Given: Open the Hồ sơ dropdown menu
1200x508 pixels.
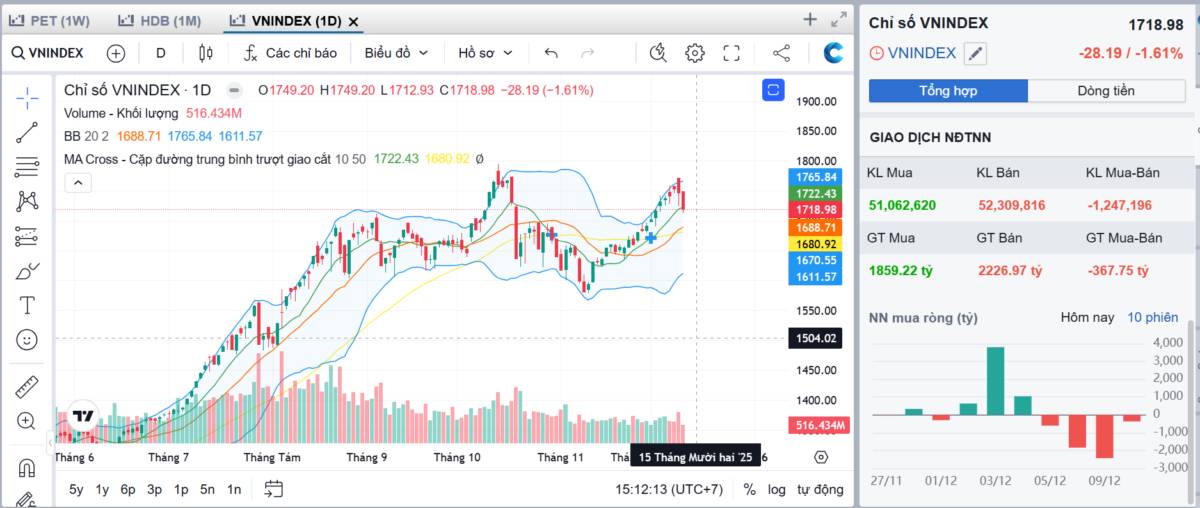Looking at the screenshot, I should pos(485,53).
